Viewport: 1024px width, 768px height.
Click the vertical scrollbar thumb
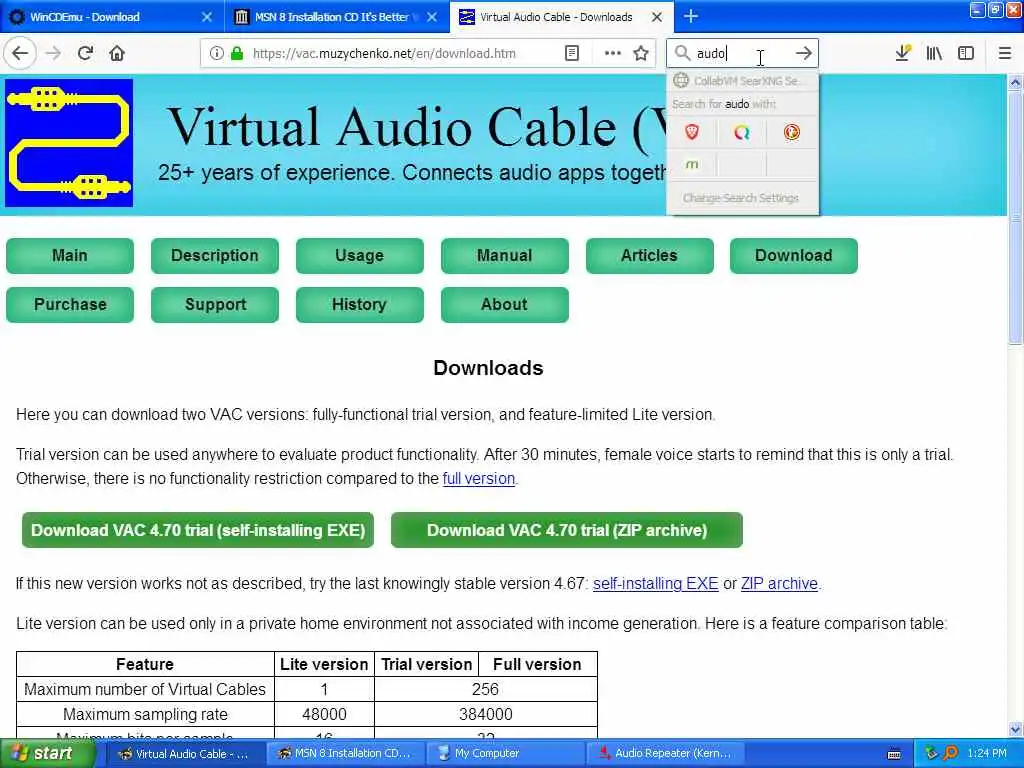coord(1015,217)
